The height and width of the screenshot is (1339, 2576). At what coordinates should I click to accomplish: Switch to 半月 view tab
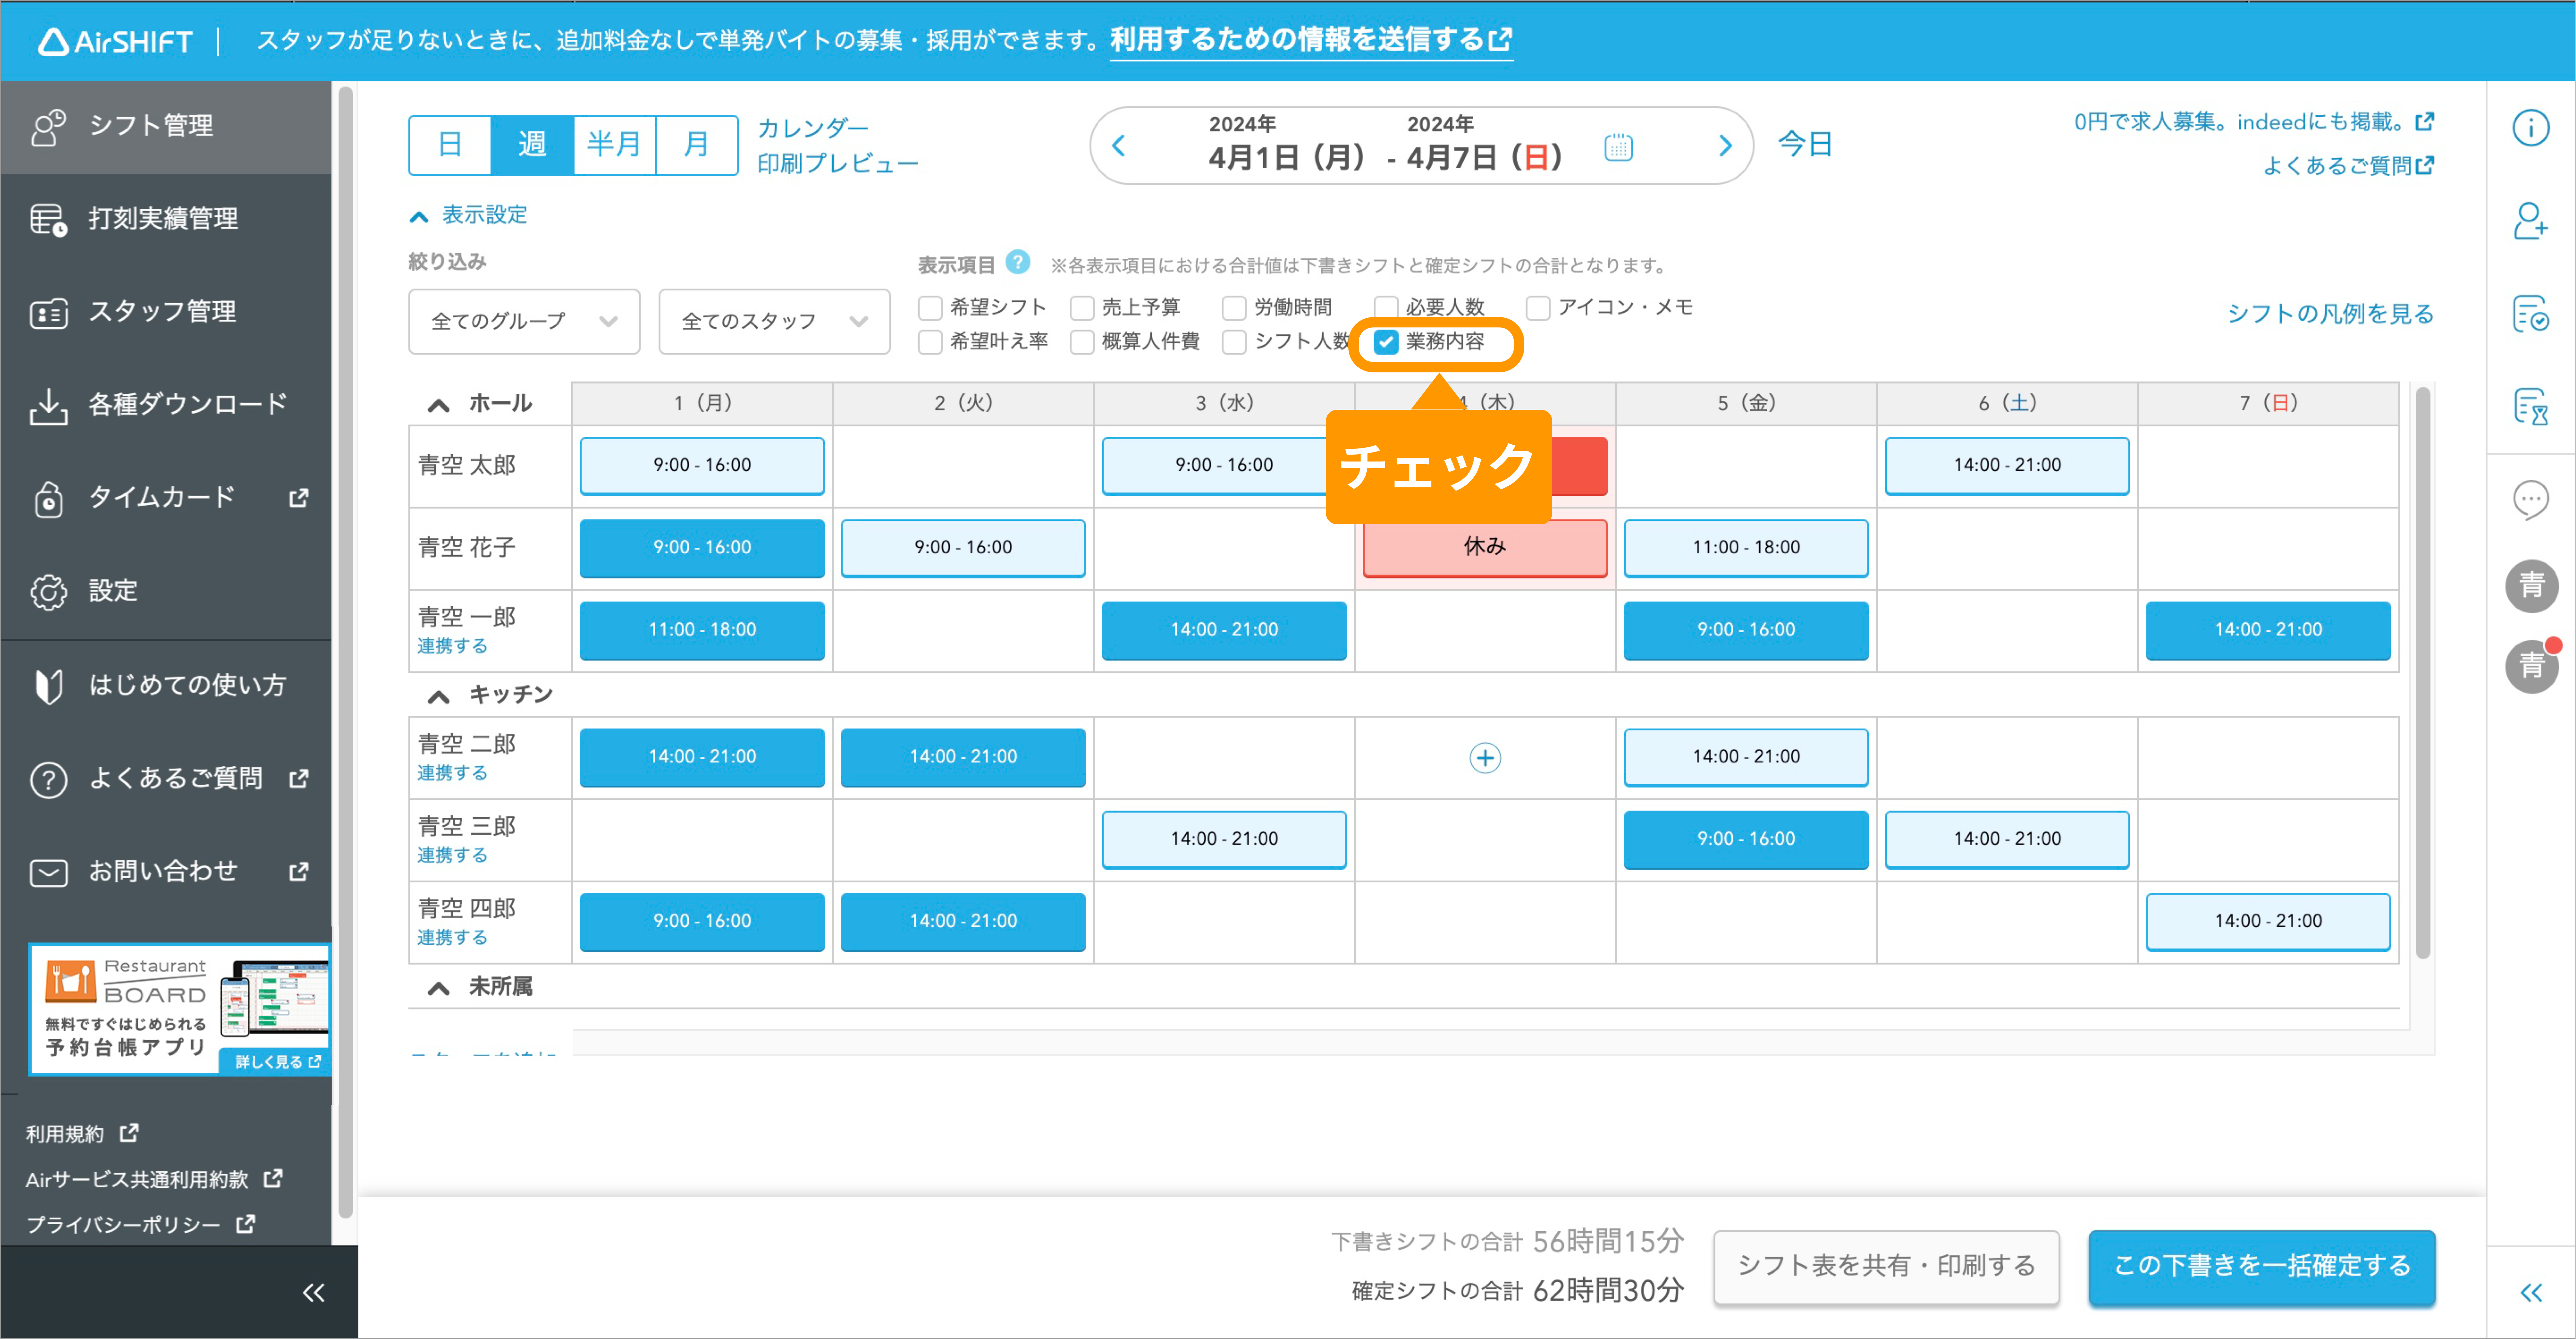click(614, 145)
